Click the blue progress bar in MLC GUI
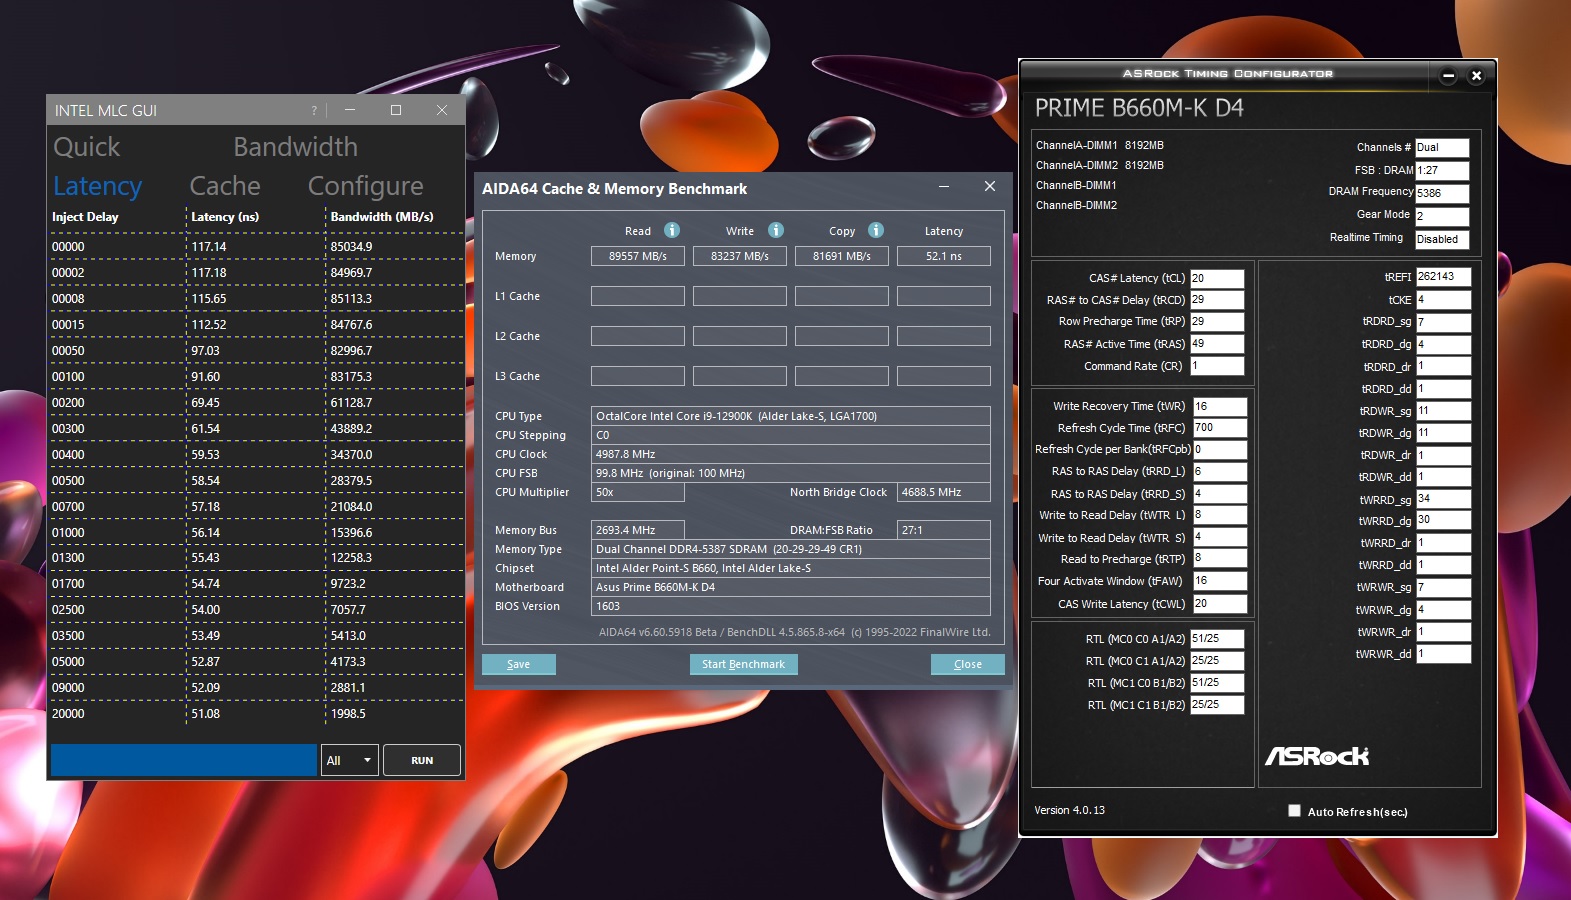Viewport: 1571px width, 900px height. click(183, 760)
